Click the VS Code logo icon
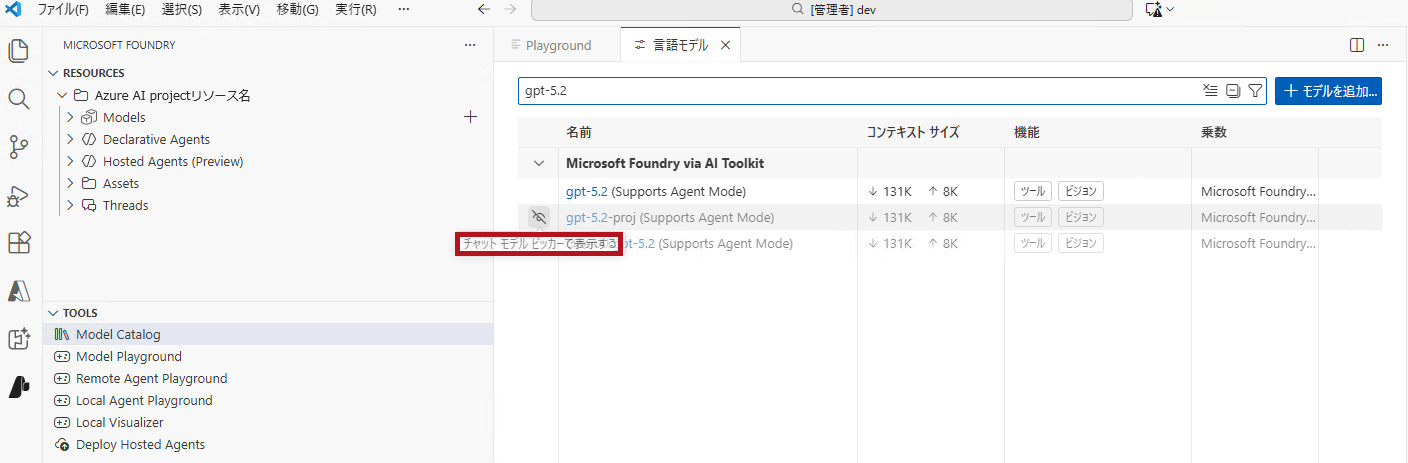 pyautogui.click(x=14, y=9)
